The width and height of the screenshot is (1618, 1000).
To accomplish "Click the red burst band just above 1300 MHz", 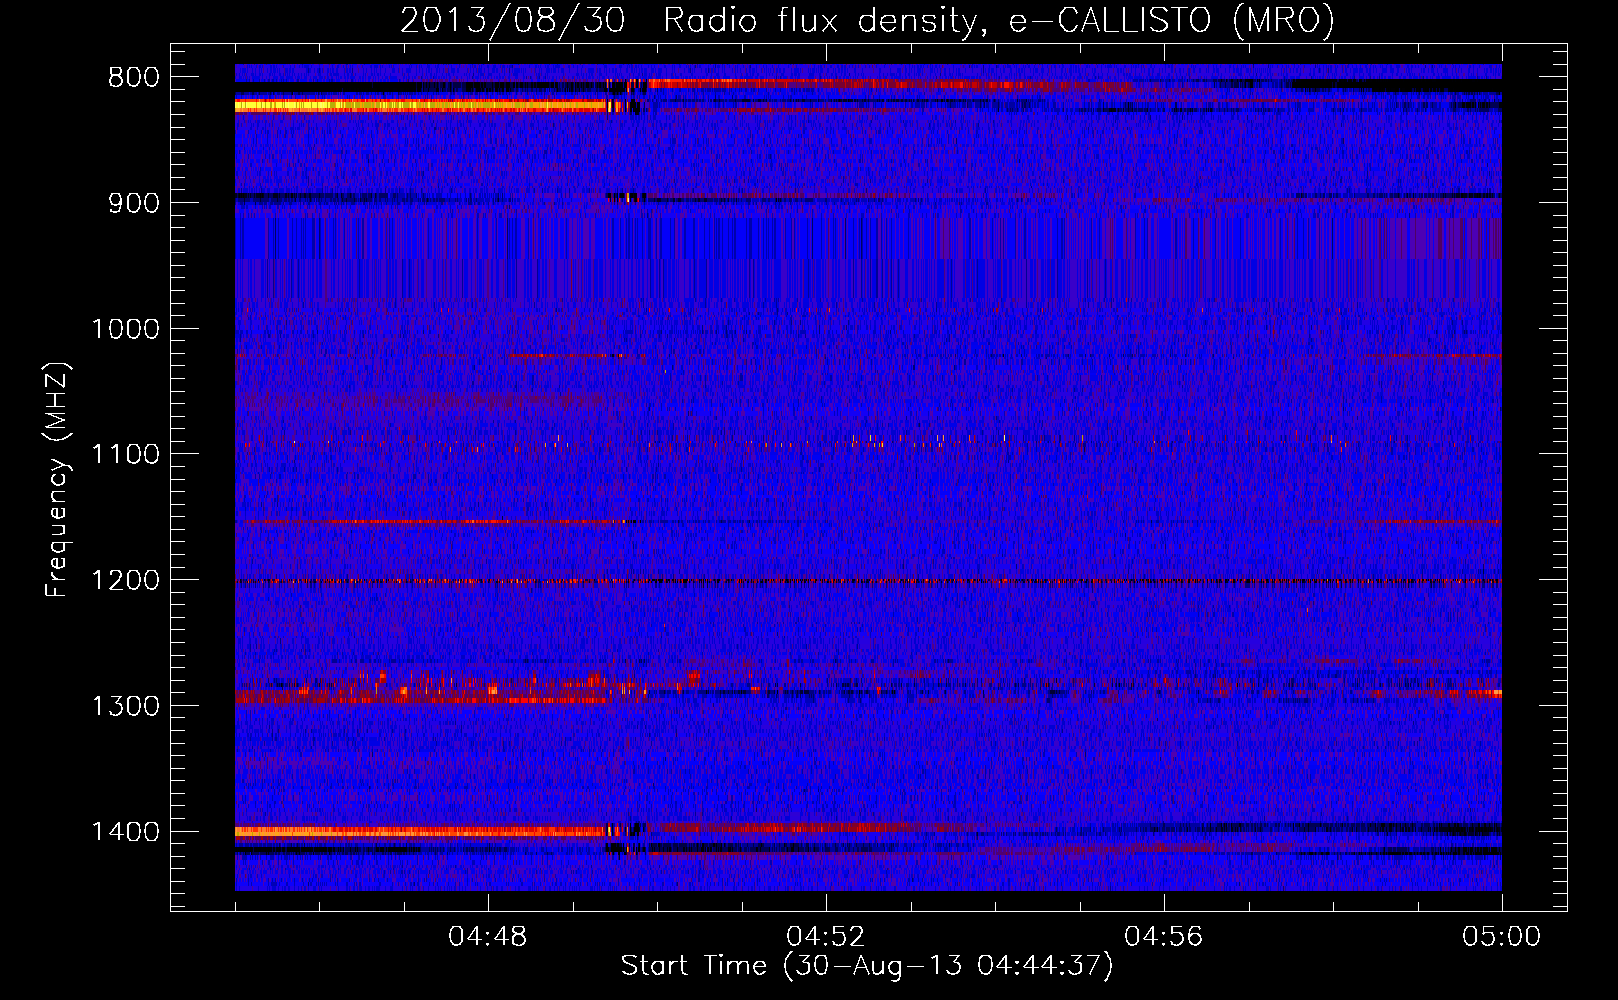I will point(420,692).
